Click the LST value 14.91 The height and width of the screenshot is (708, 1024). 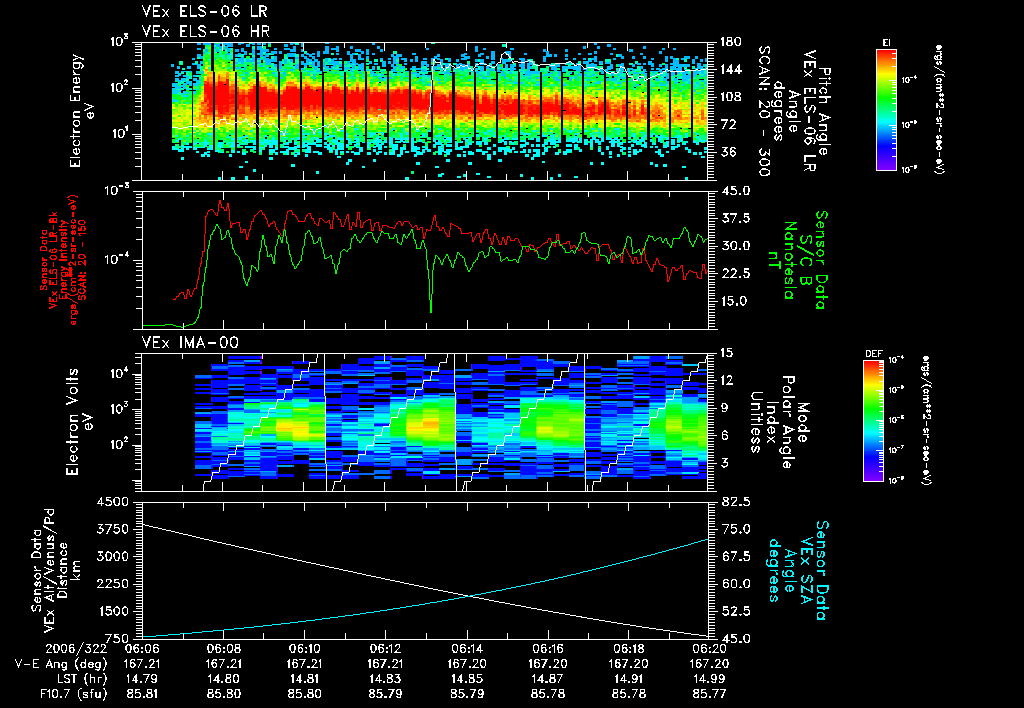[628, 679]
